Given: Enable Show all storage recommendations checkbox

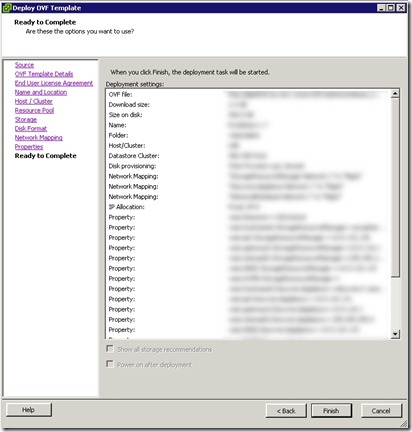Looking at the screenshot, I should 110,349.
